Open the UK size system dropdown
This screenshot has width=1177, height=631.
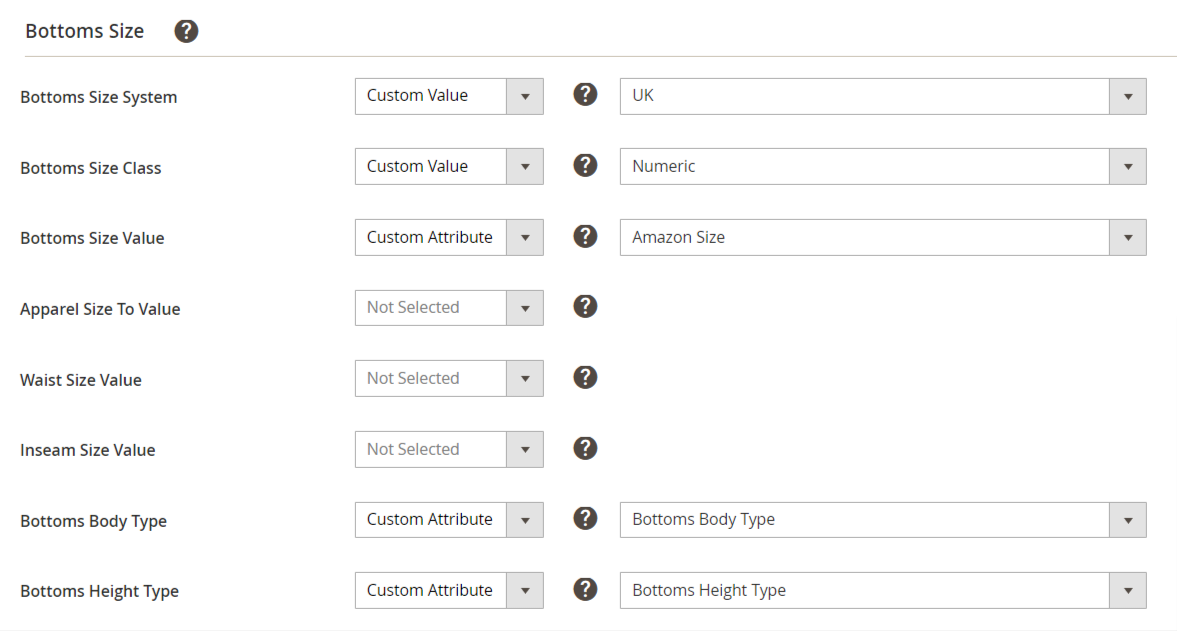pos(882,96)
